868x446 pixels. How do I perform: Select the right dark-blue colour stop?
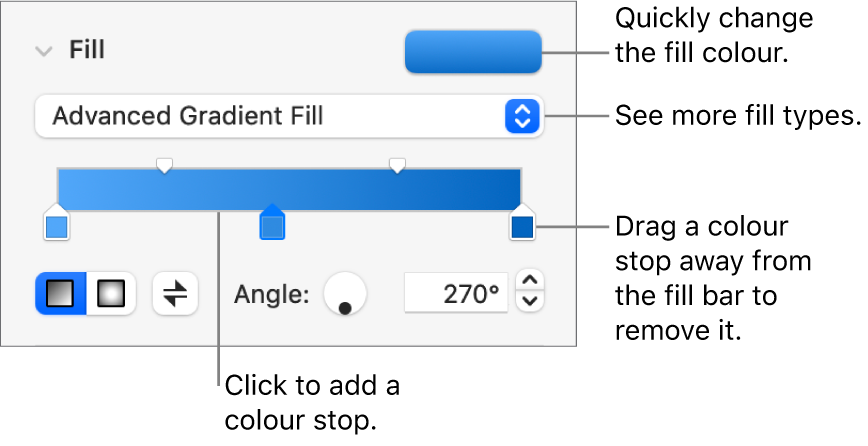click(522, 227)
